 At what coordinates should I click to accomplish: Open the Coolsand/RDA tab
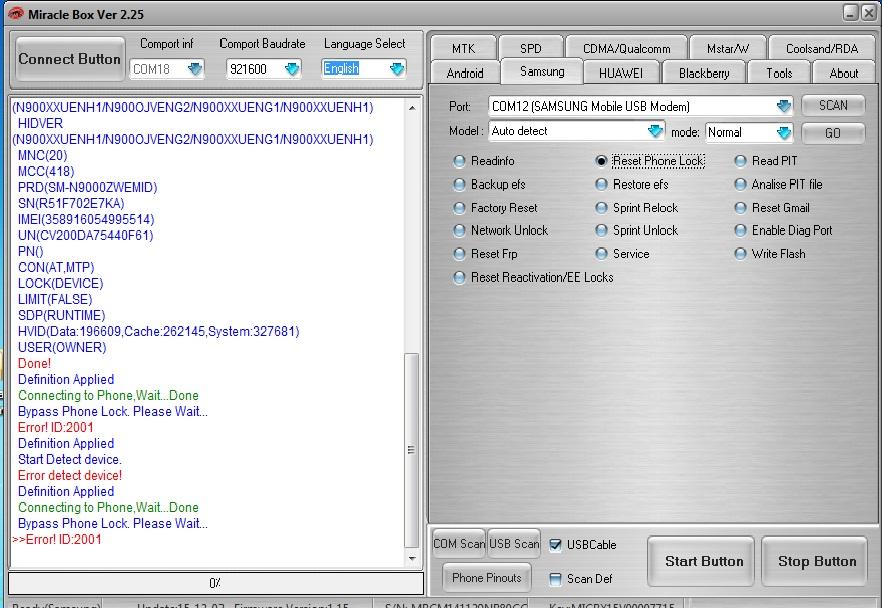pos(822,48)
